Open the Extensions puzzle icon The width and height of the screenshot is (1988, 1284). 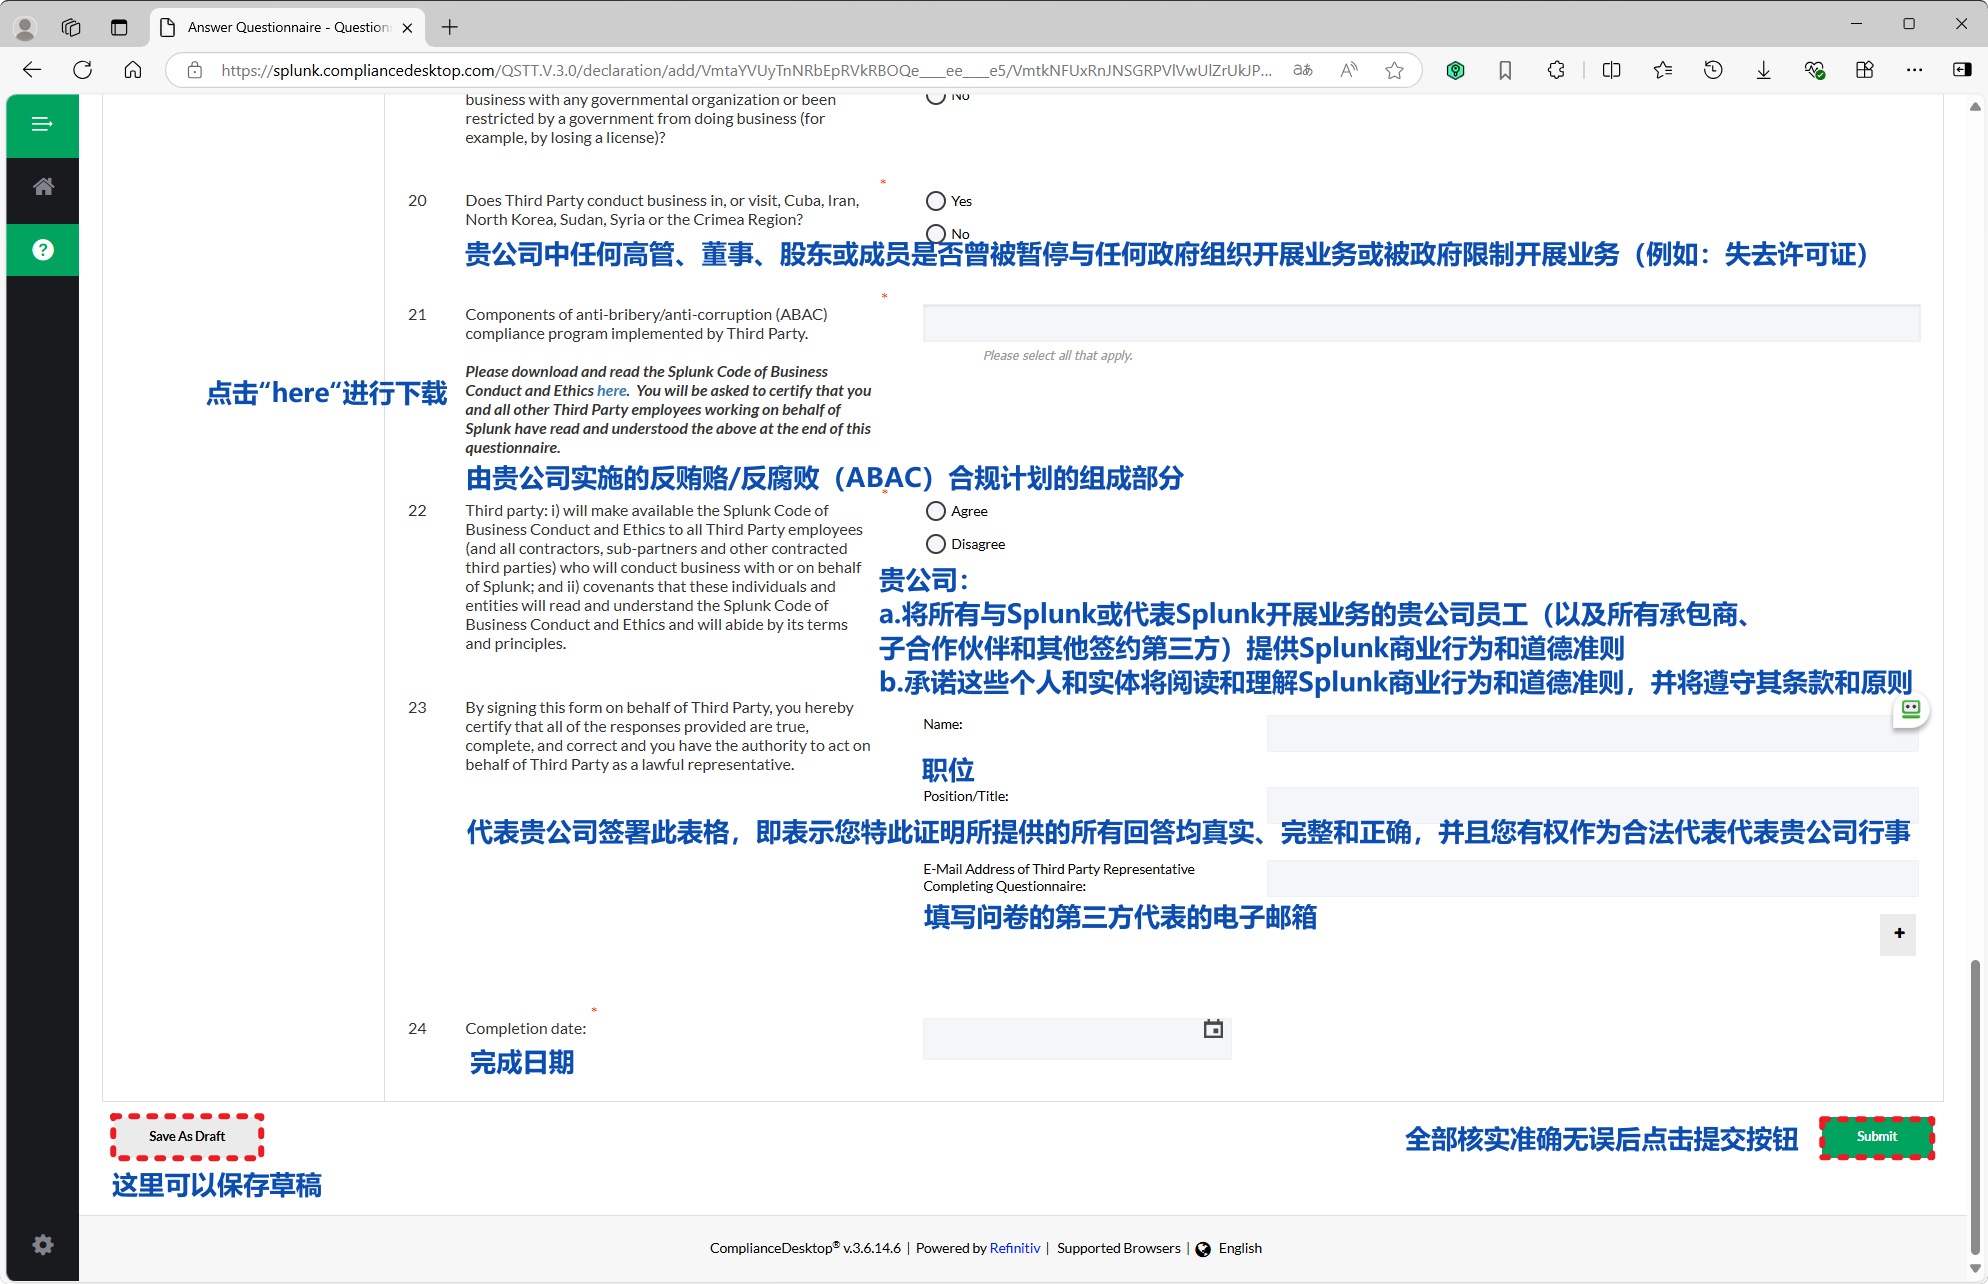pos(1556,70)
